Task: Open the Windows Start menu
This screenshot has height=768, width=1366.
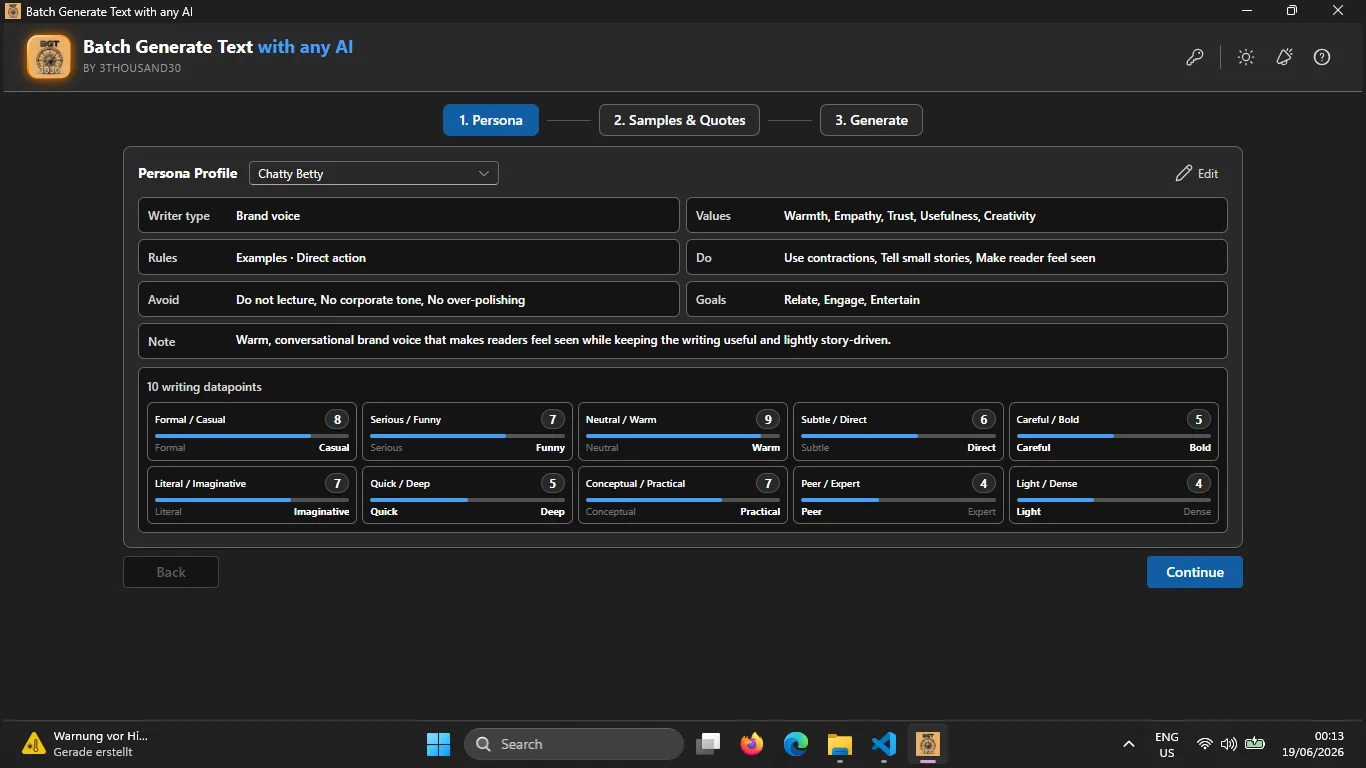Action: coord(438,744)
